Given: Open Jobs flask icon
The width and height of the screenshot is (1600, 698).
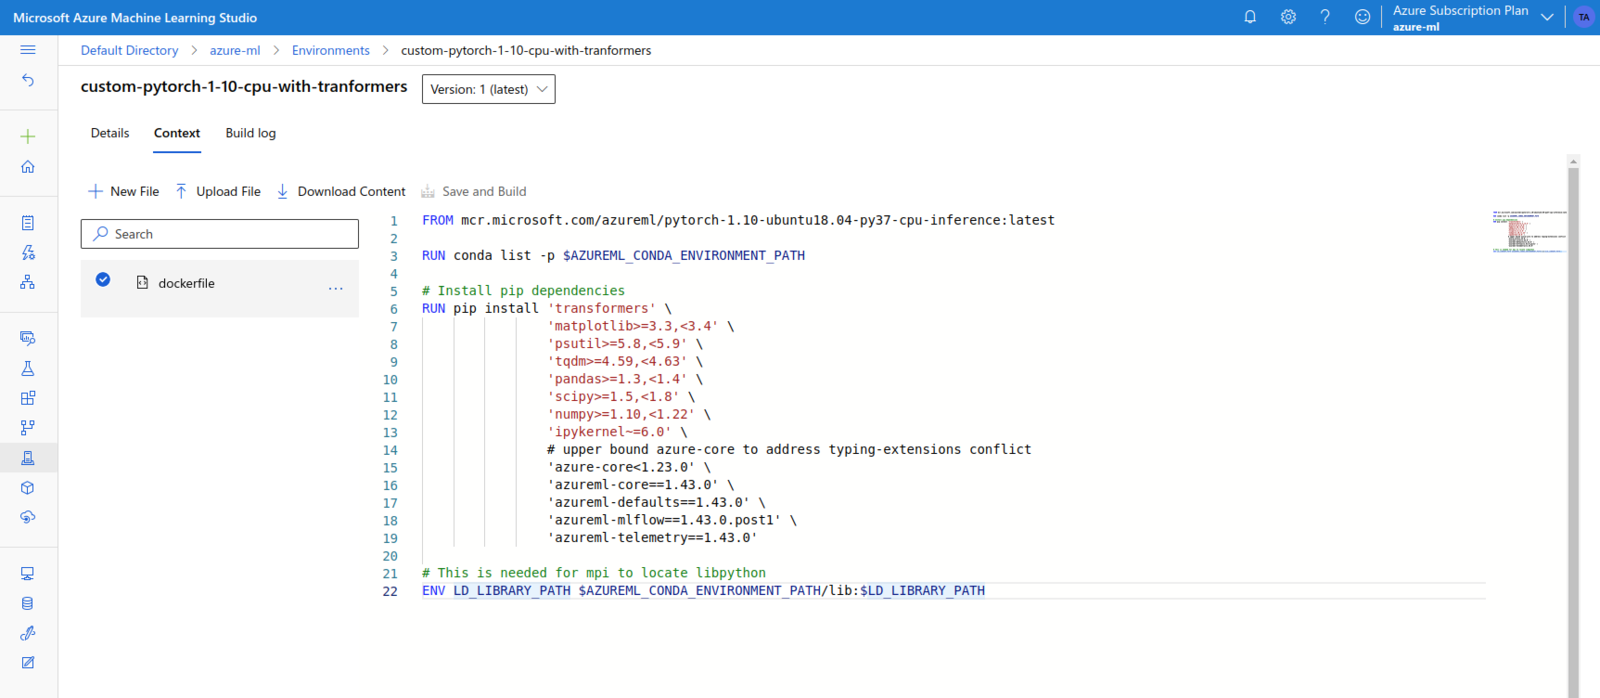Looking at the screenshot, I should point(28,368).
